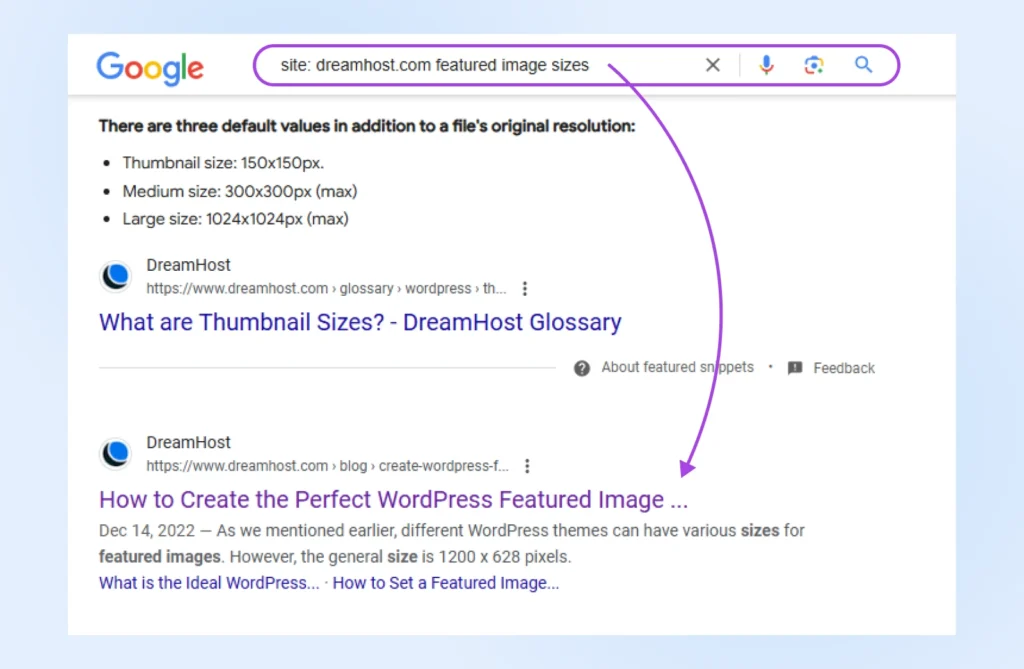This screenshot has height=669, width=1024.
Task: Open three-dot menu for the glossary result
Action: 525,289
